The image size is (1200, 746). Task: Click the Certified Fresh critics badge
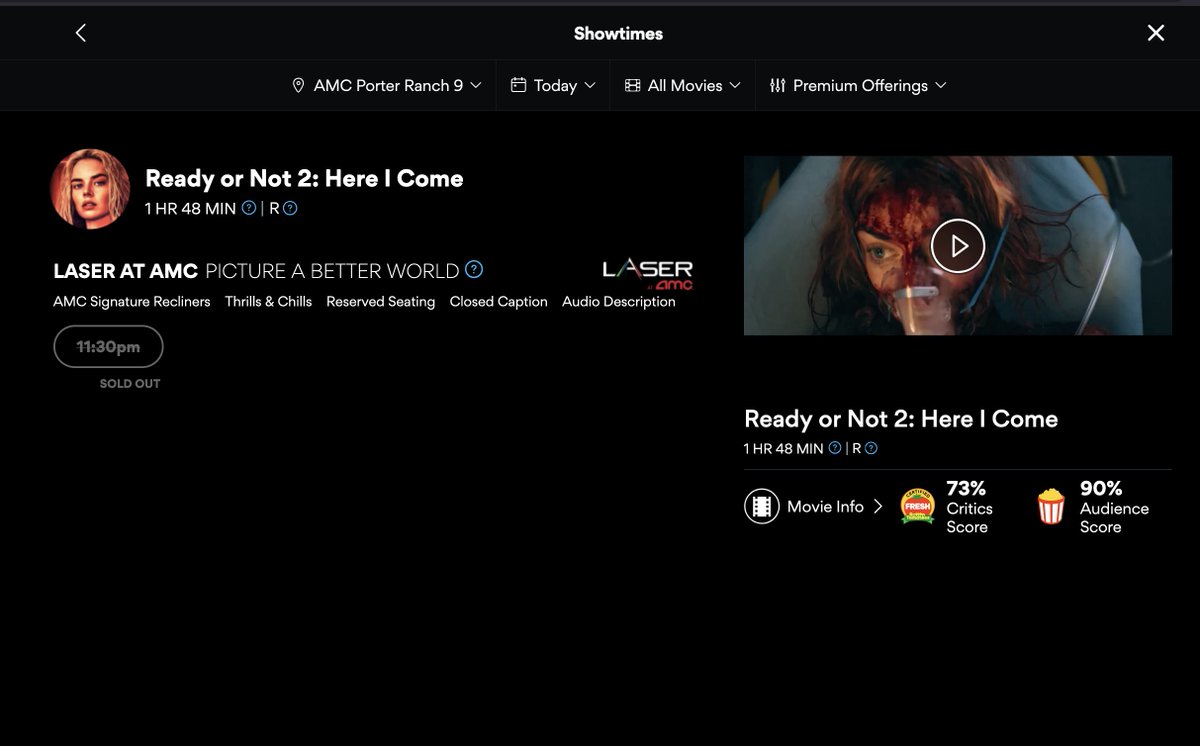[x=918, y=507]
